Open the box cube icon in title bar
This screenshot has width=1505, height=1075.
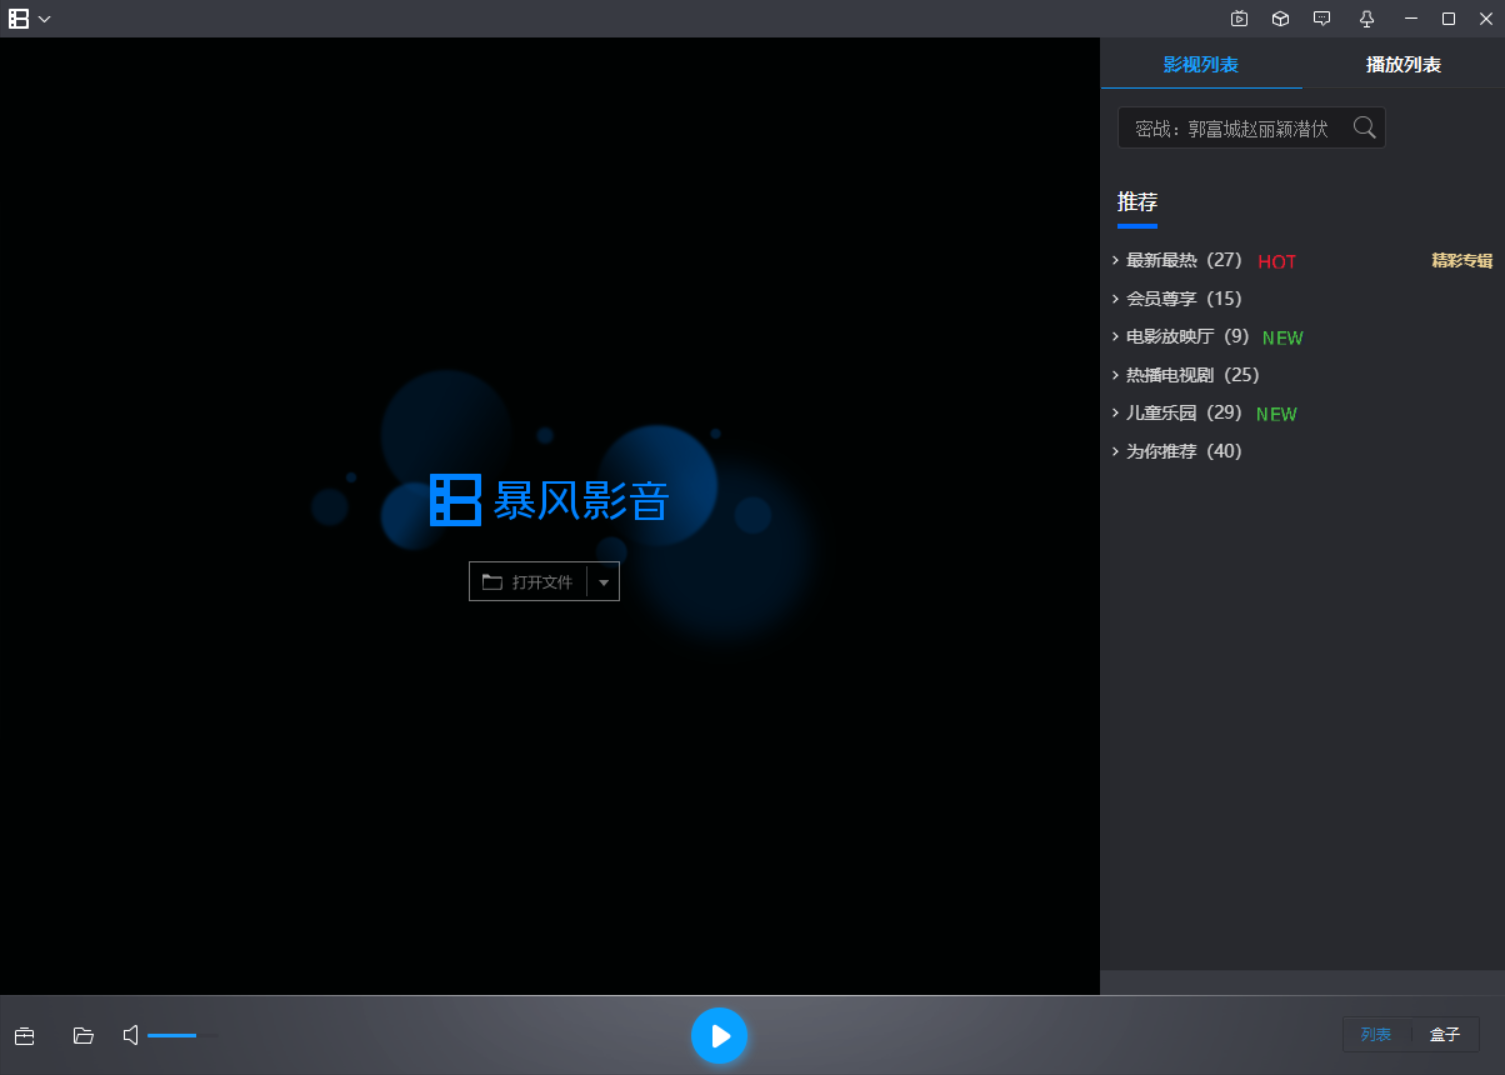[1280, 19]
